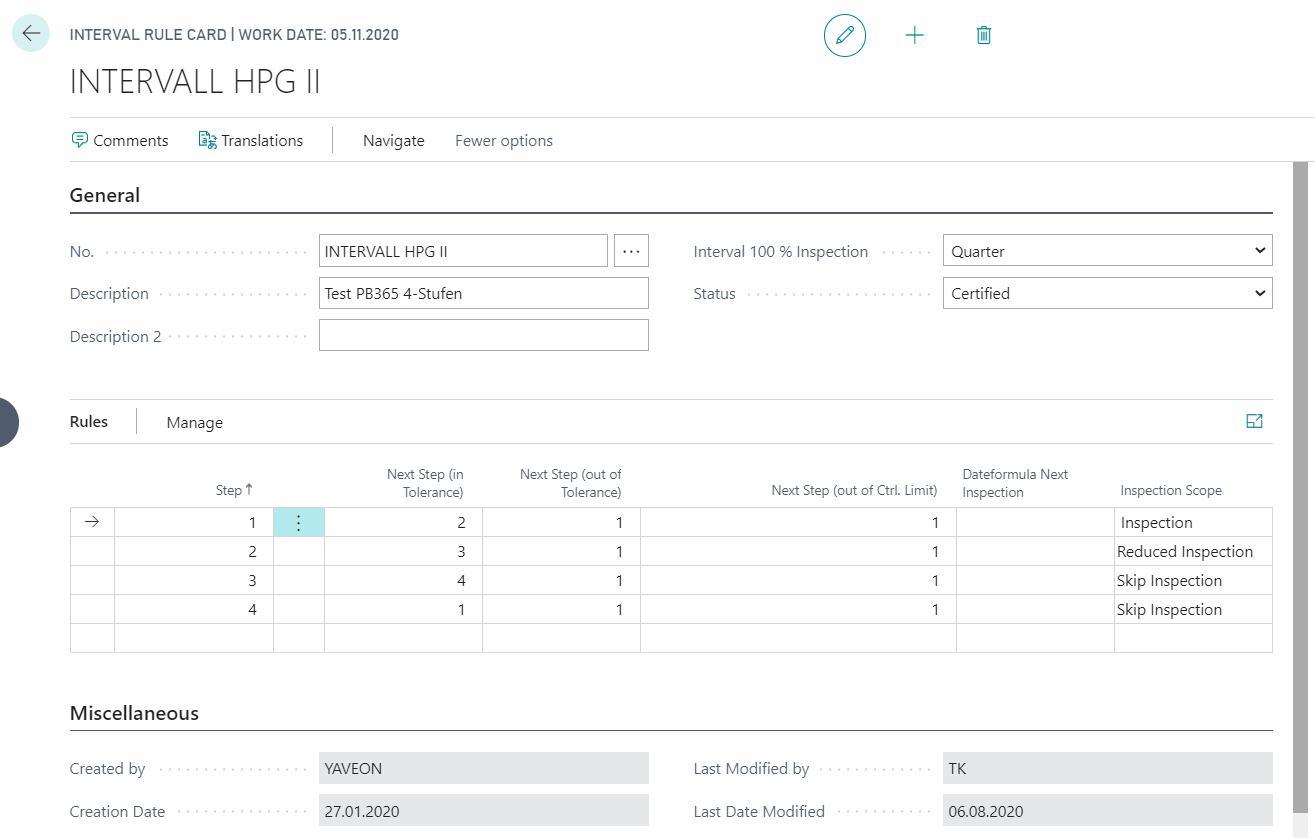
Task: Click Dateformula Next Inspection column header
Action: (1015, 483)
